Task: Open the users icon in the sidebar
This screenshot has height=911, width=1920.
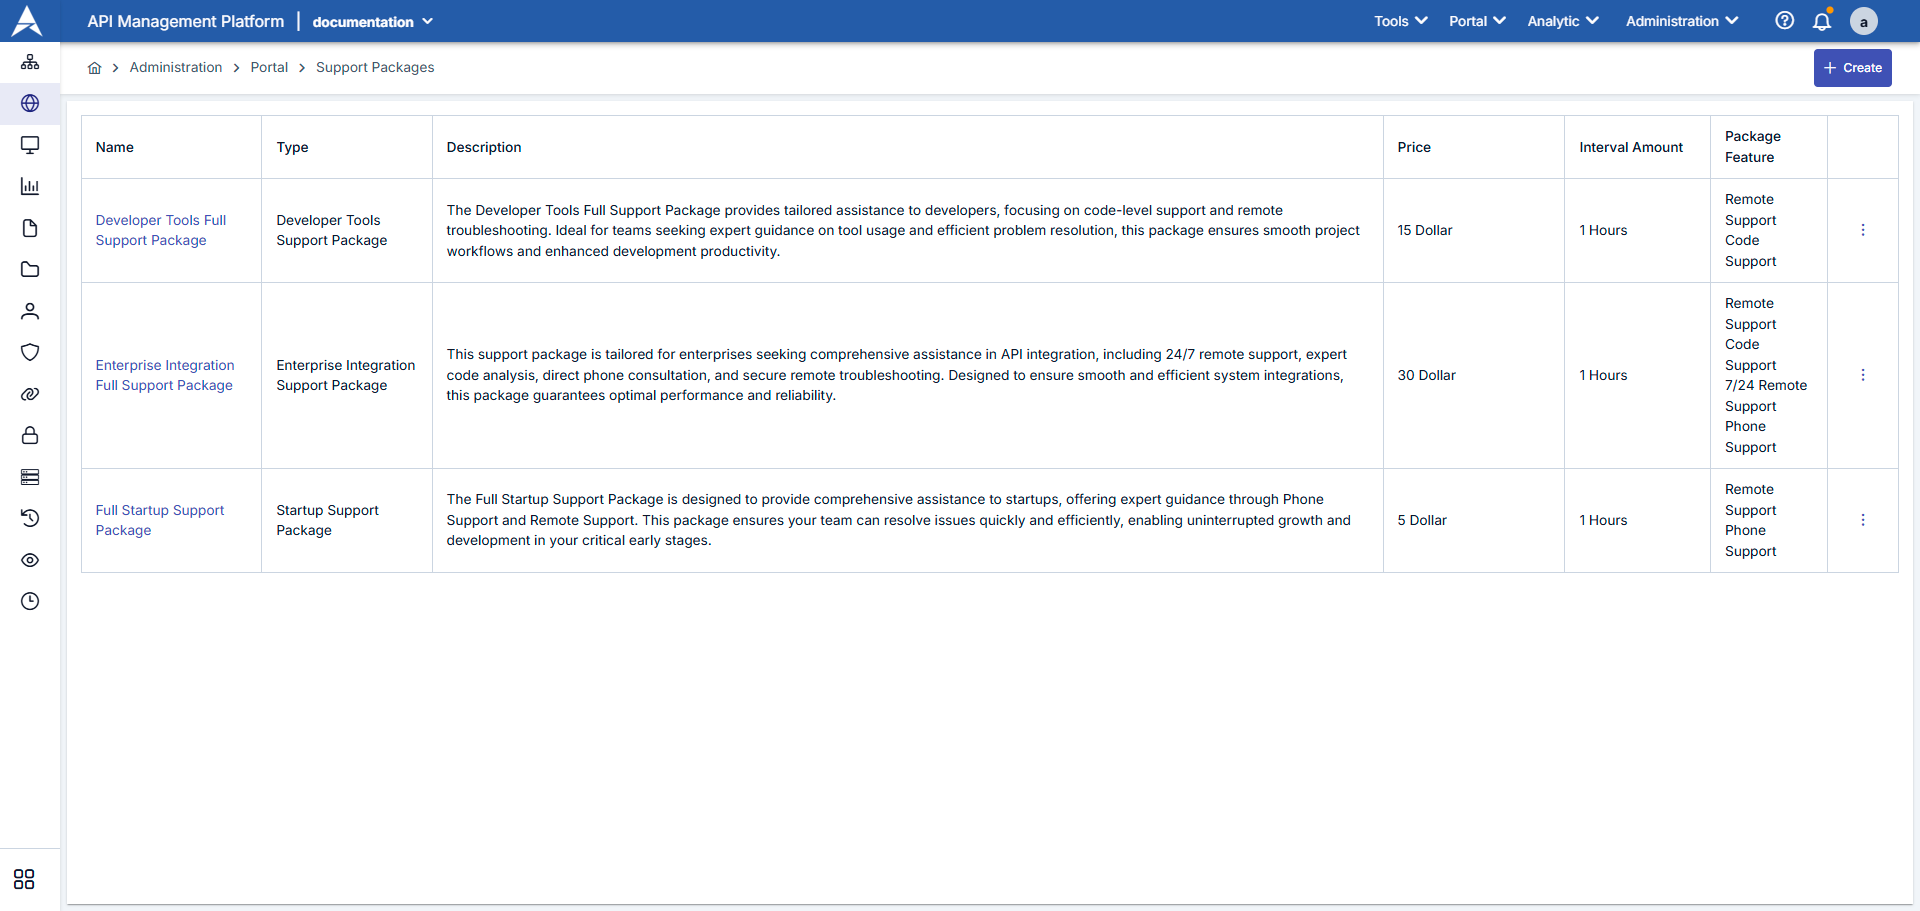Action: tap(30, 311)
